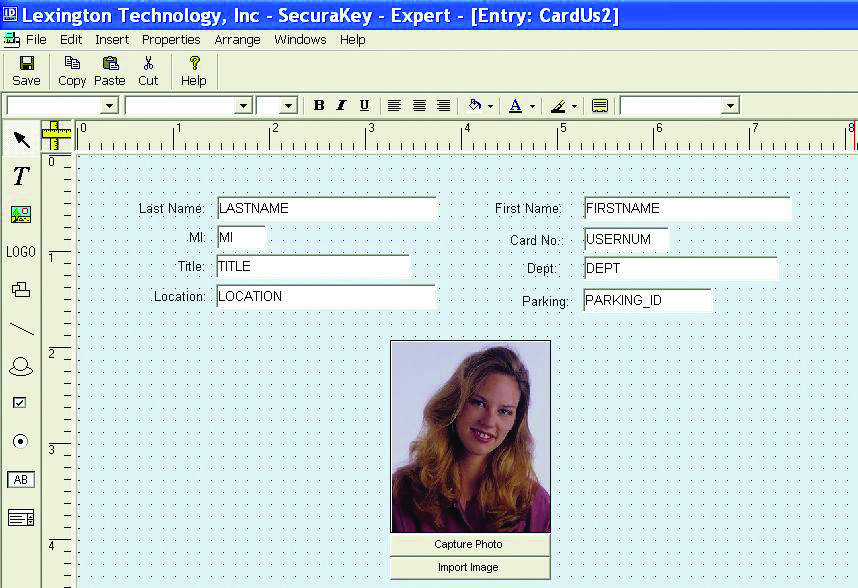858x588 pixels.
Task: Select the LOGO tool
Action: (x=21, y=252)
